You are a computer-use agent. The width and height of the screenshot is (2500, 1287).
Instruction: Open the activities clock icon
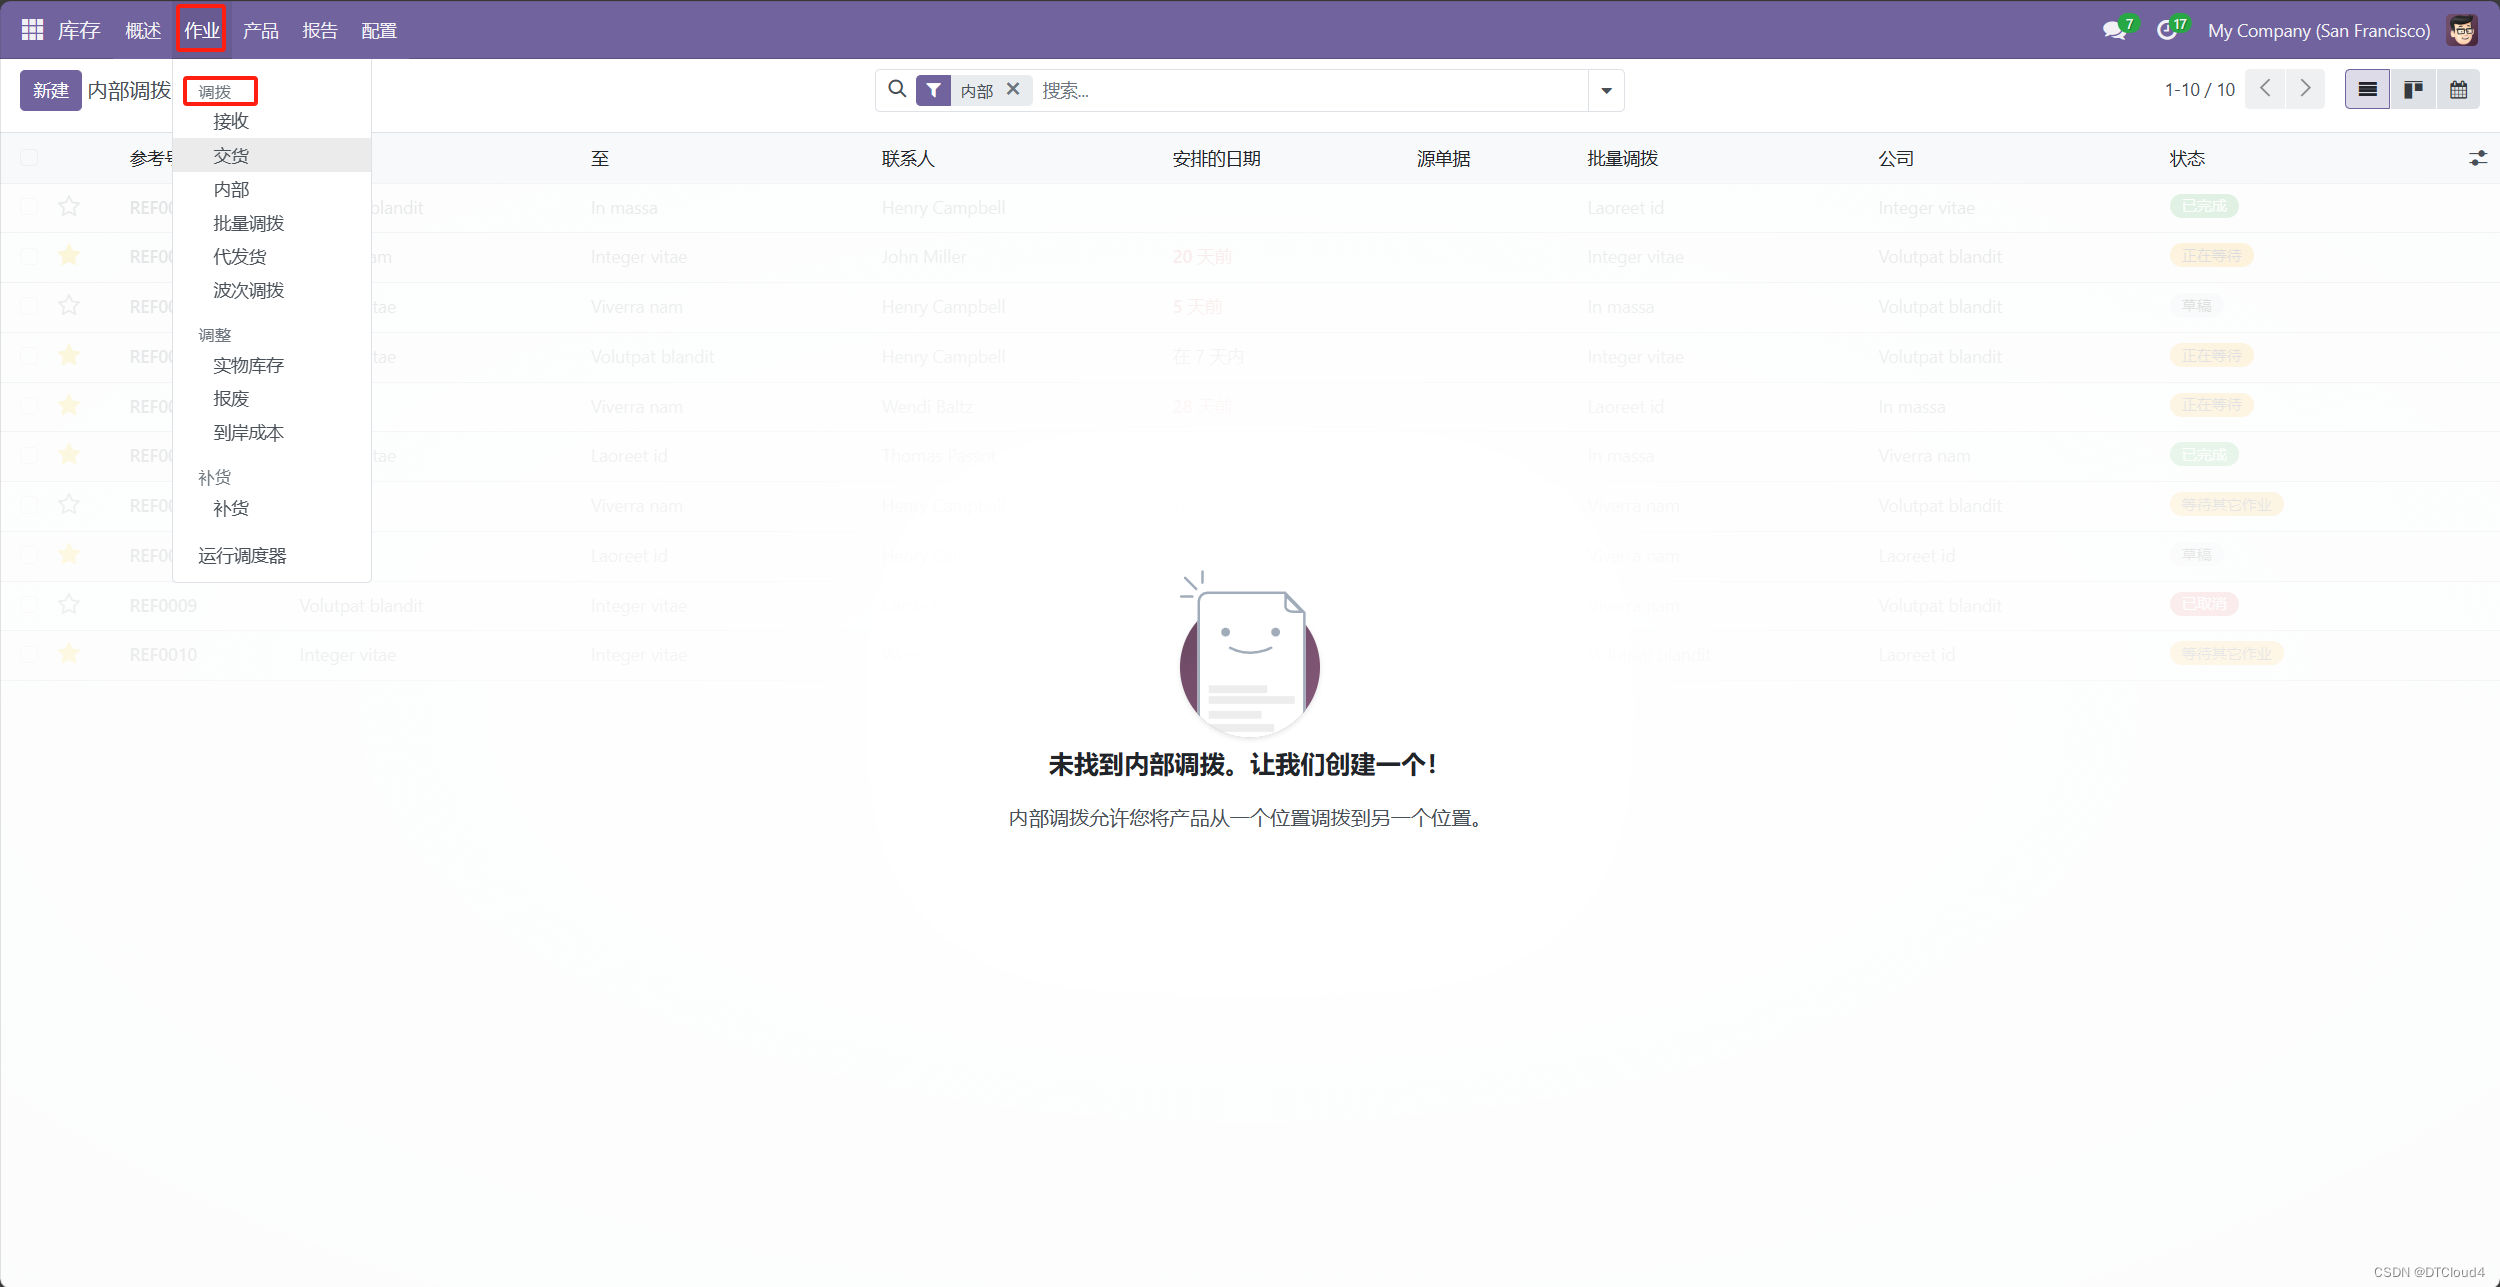(2167, 30)
